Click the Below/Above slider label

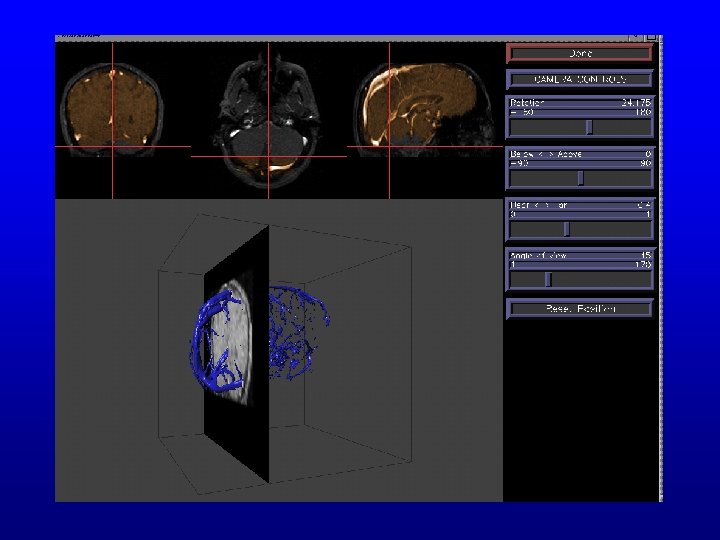tap(546, 154)
